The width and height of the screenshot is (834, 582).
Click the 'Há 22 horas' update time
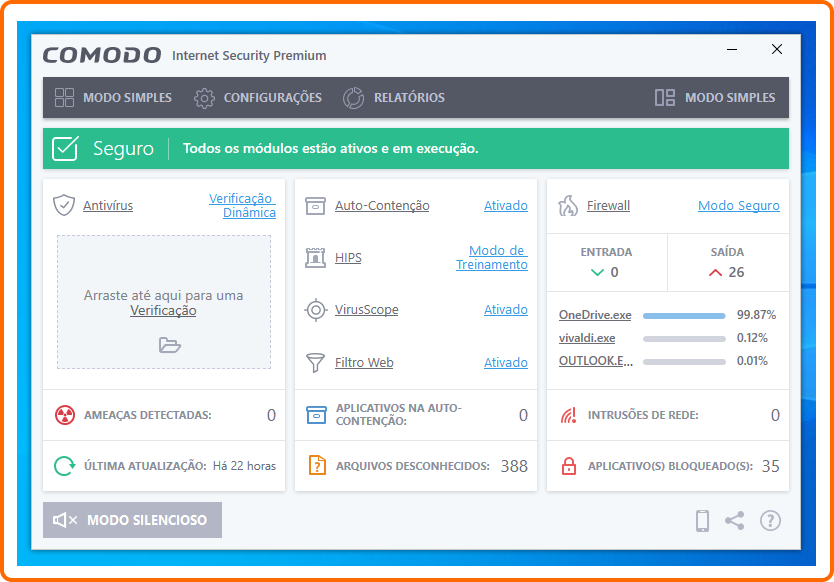click(x=244, y=466)
